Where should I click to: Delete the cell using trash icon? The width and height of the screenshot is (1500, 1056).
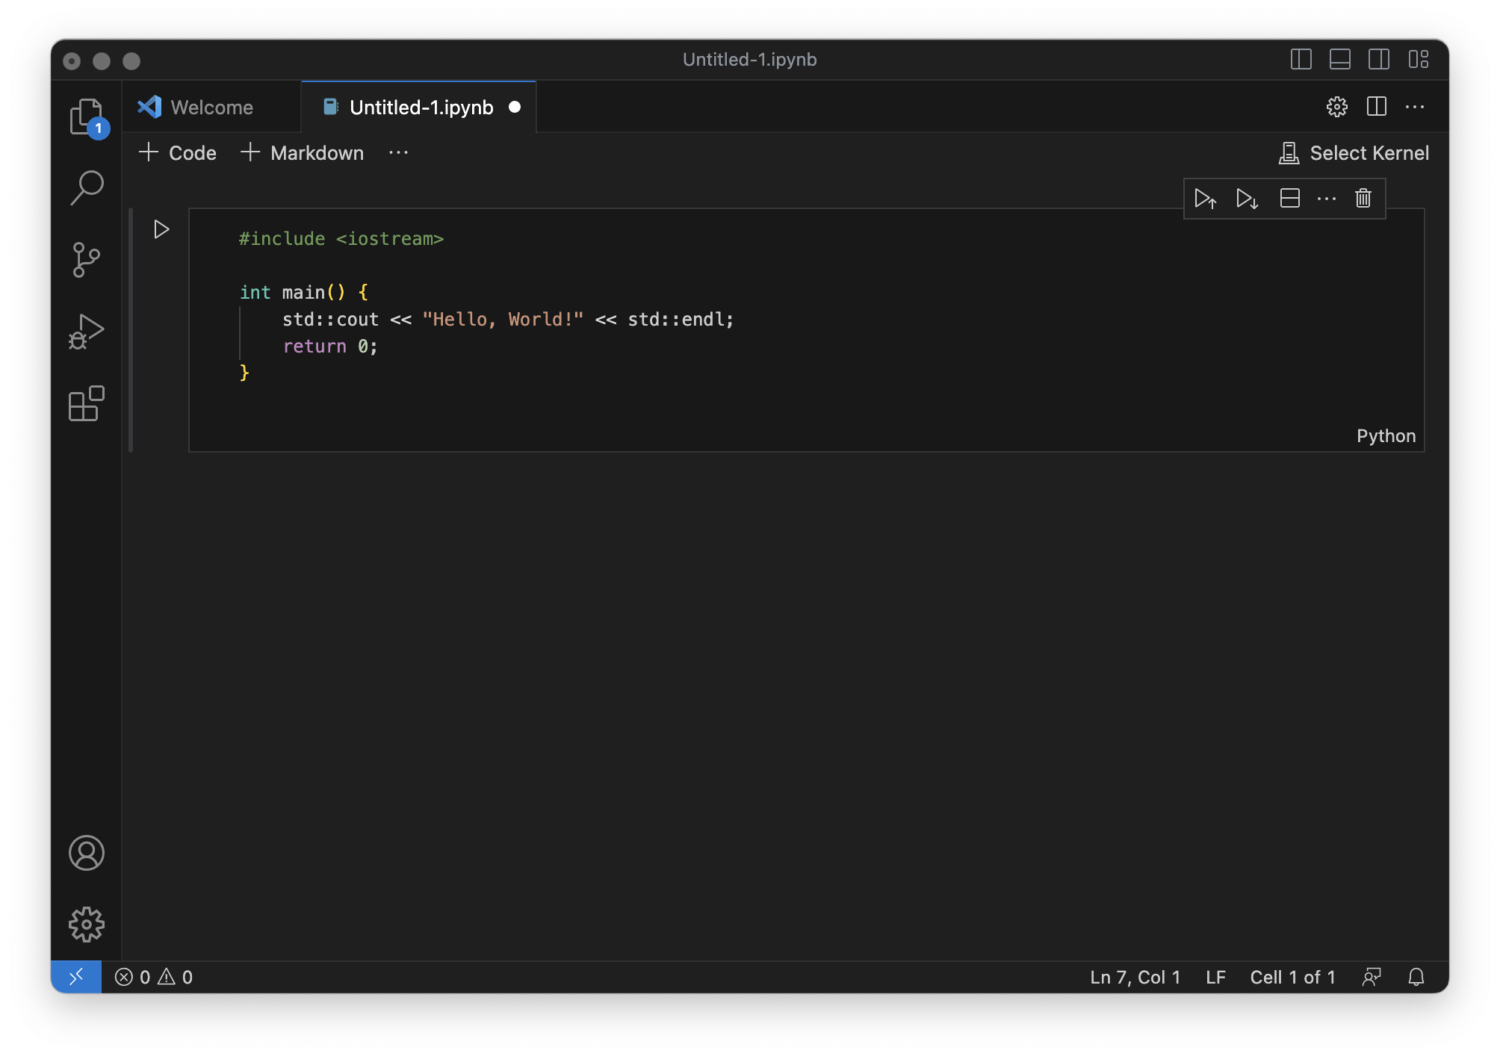pos(1363,198)
